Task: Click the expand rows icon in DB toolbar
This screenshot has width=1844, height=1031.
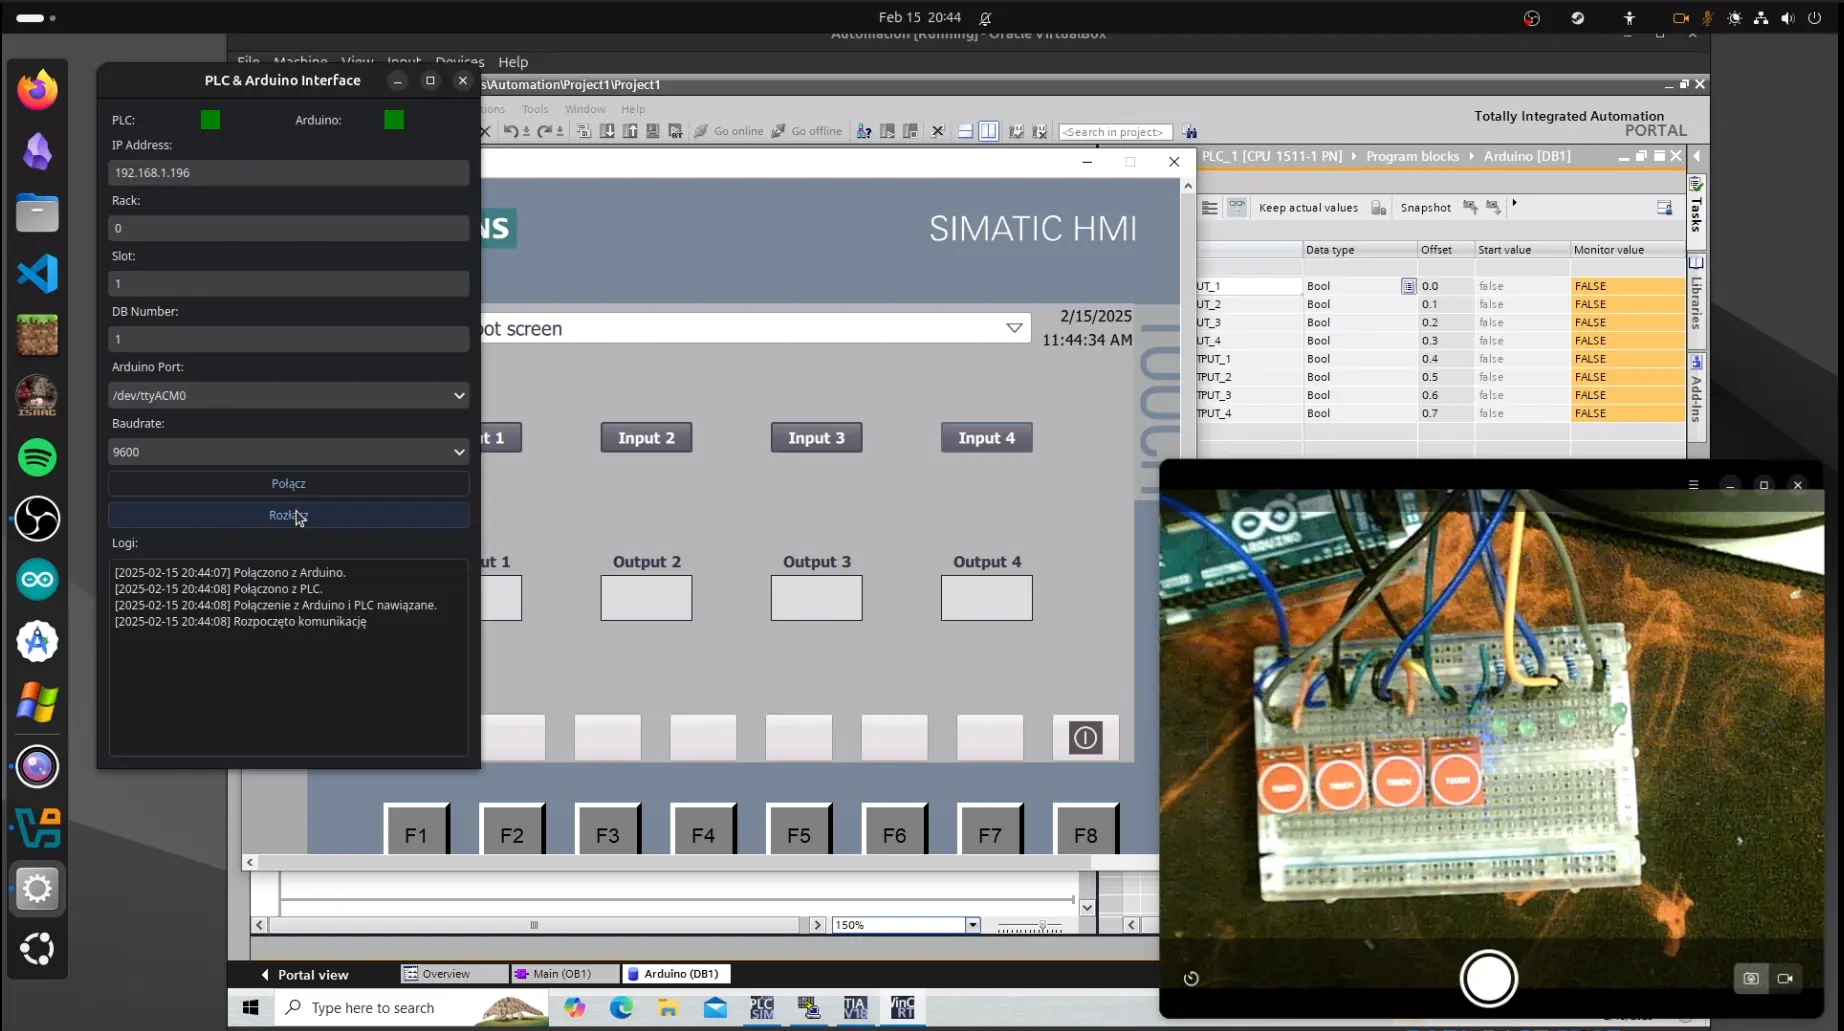Action: click(x=1209, y=207)
